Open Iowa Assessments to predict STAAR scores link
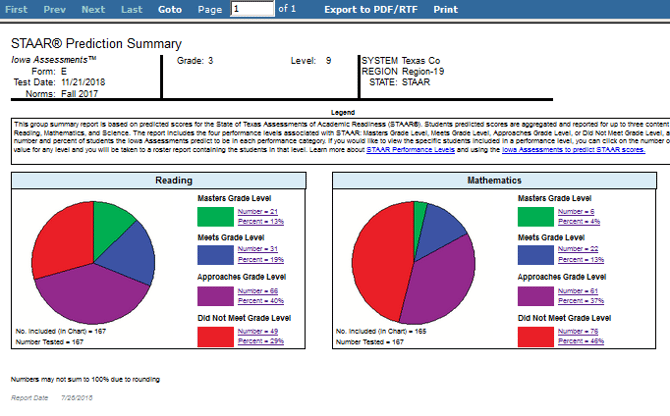670x416 pixels. click(573, 149)
